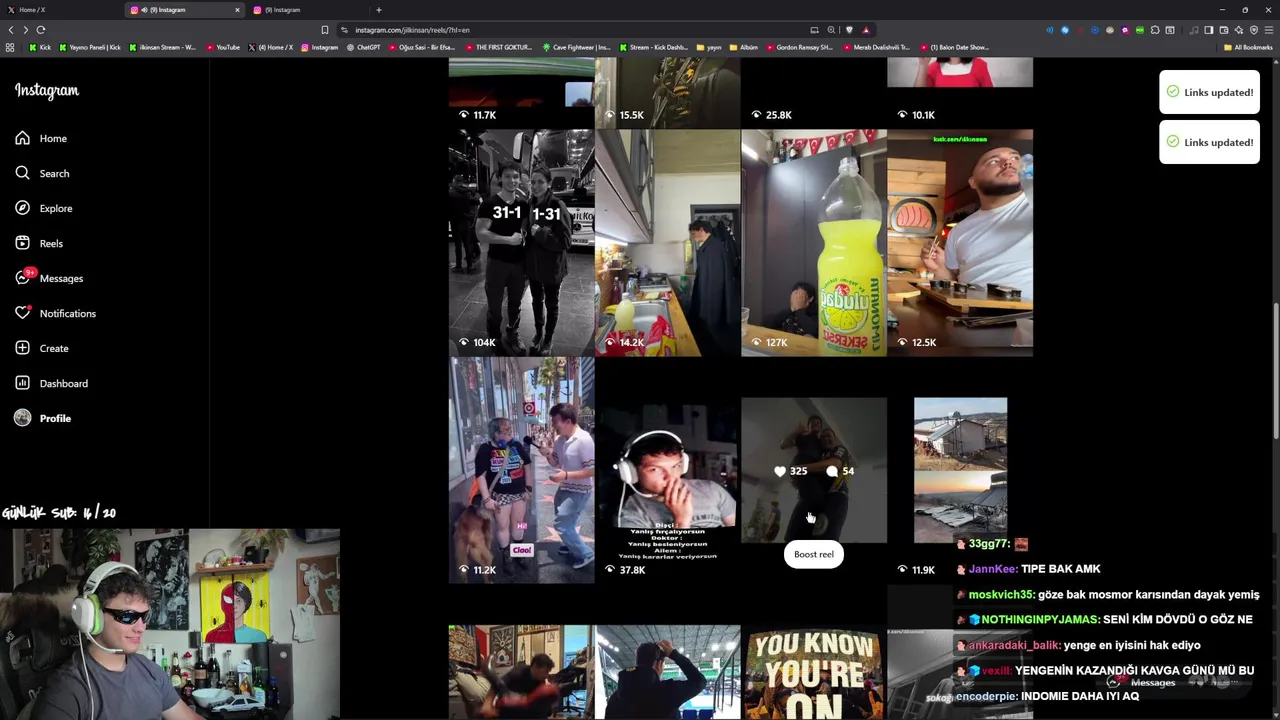The image size is (1280, 720).
Task: Go to Explore in sidebar
Action: [43, 208]
